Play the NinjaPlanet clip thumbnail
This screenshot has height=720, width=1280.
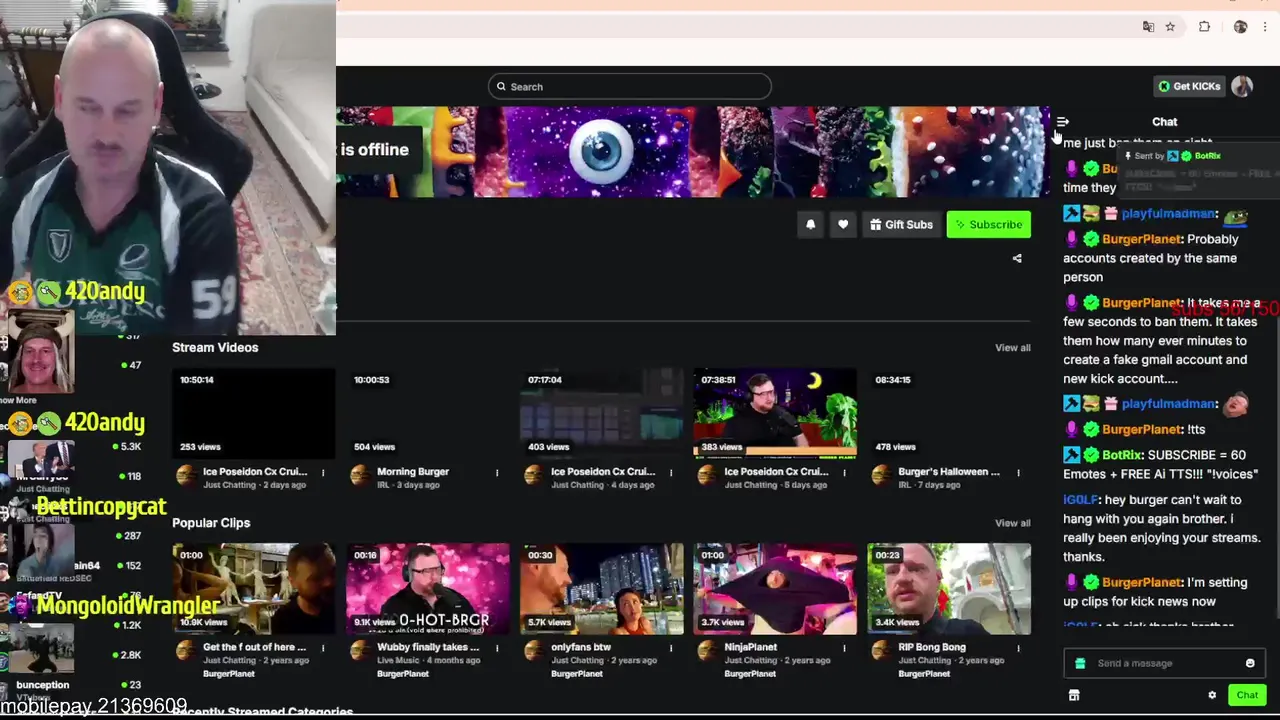(775, 589)
